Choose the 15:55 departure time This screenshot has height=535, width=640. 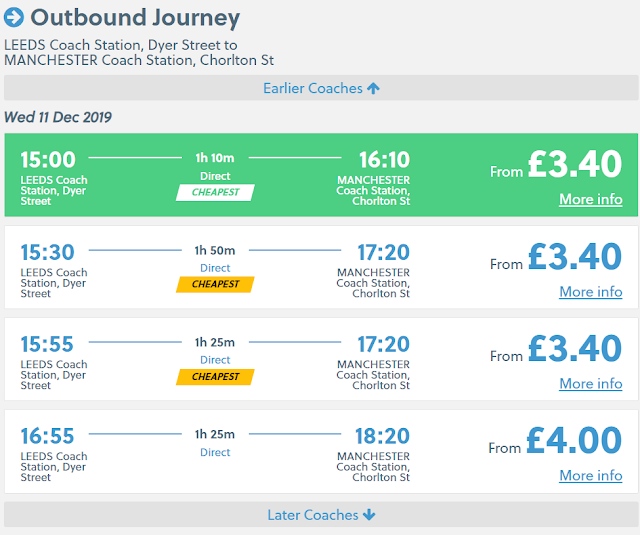click(x=48, y=344)
